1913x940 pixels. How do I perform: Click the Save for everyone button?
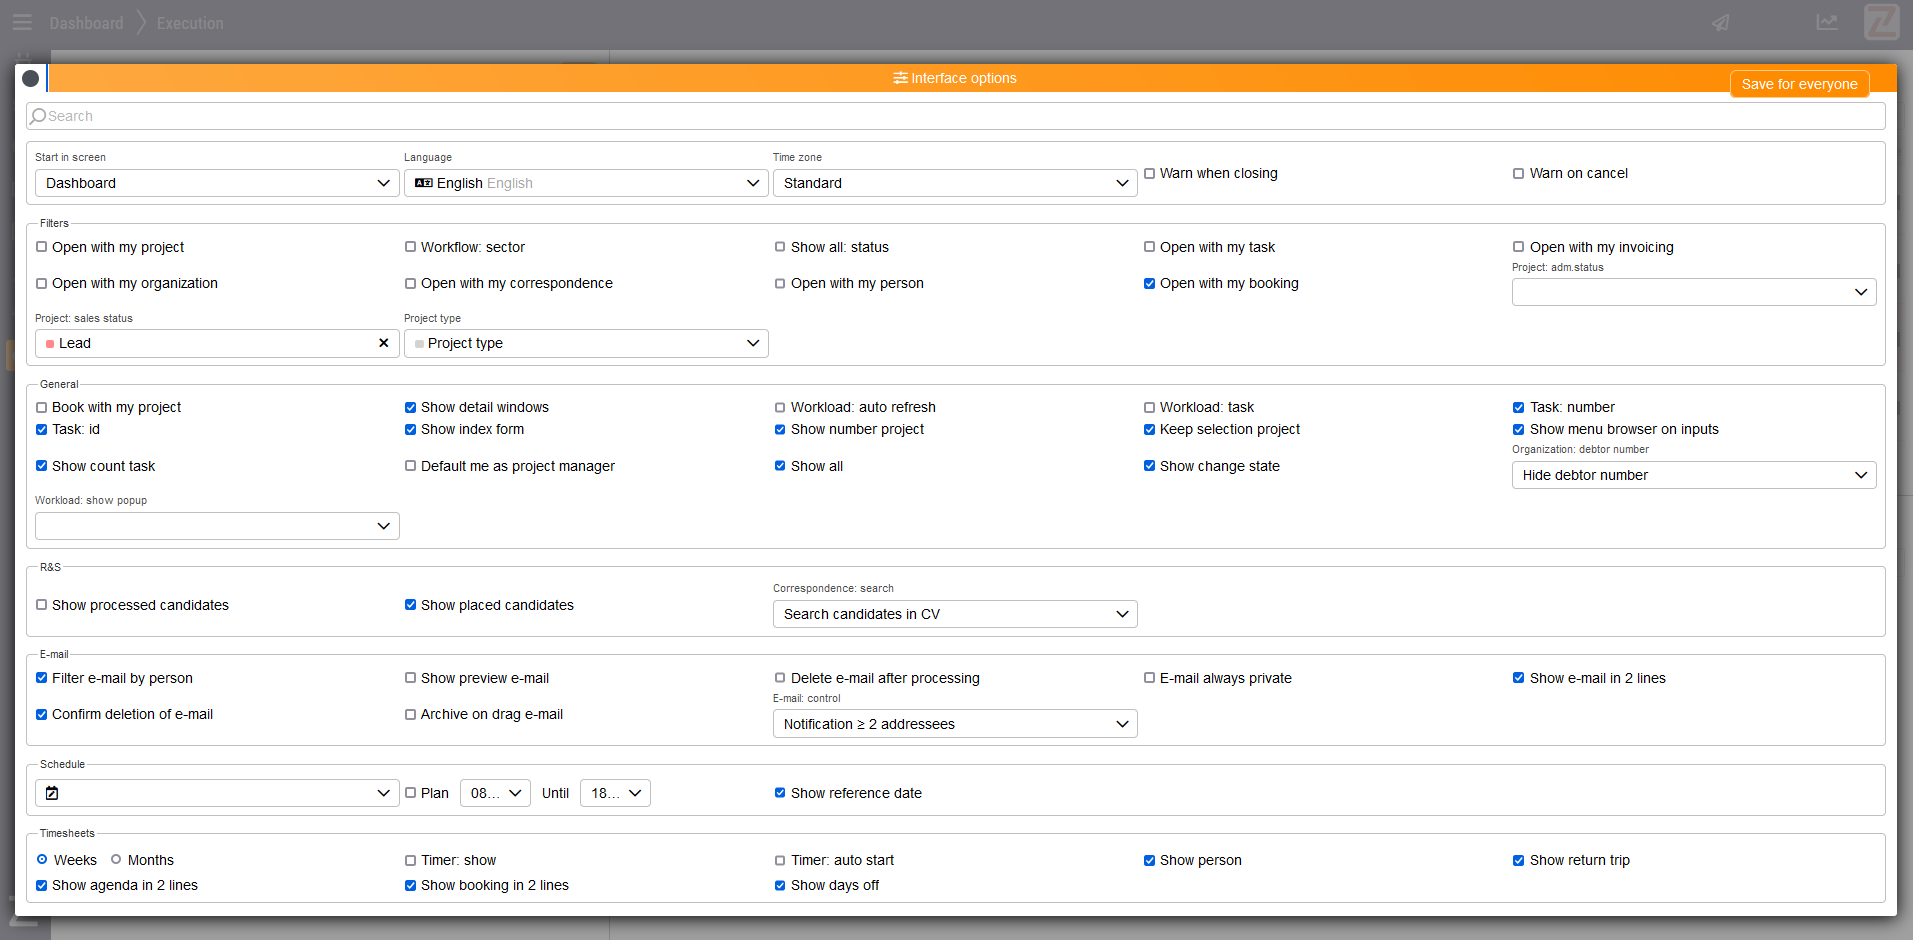[1798, 84]
